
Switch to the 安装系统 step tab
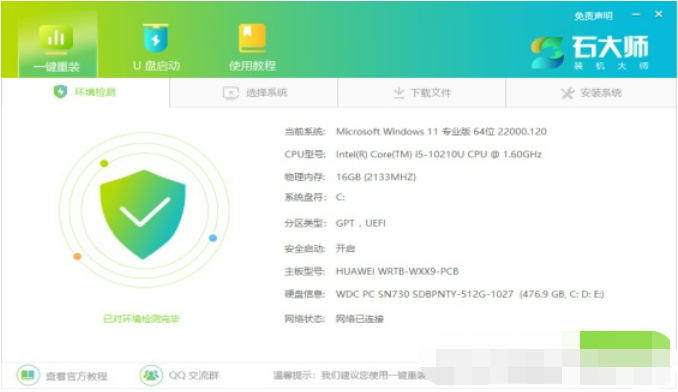tap(591, 93)
